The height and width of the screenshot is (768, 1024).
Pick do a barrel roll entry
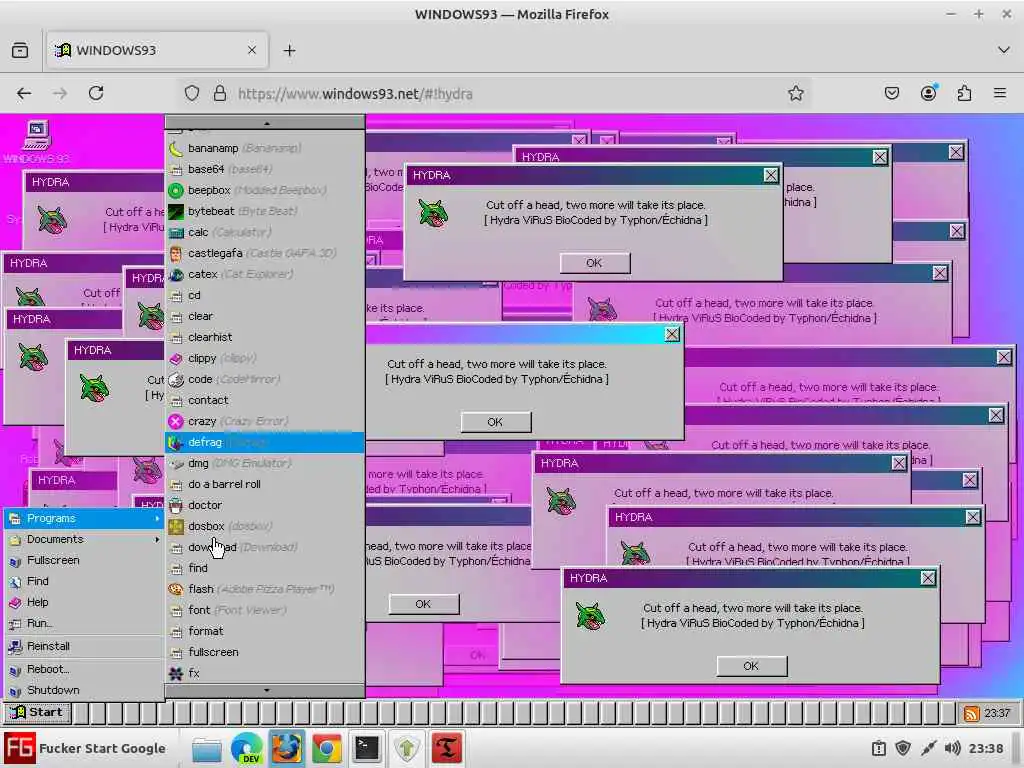point(264,484)
